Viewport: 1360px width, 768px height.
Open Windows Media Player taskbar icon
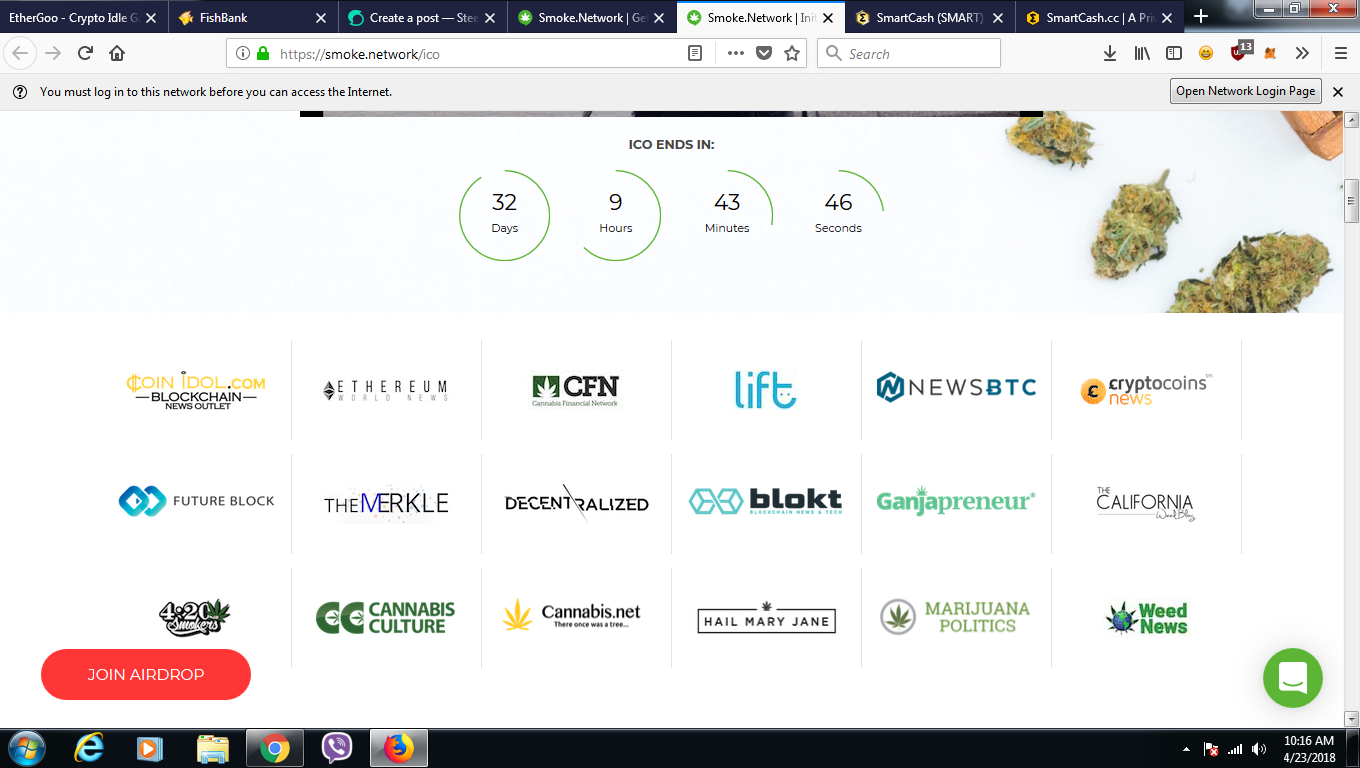[x=150, y=748]
